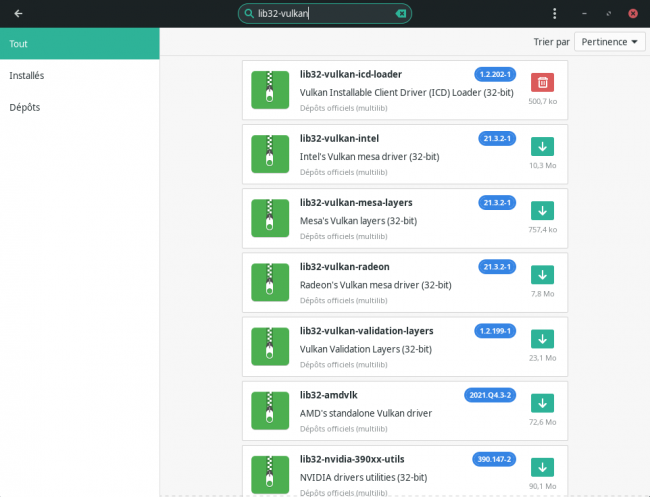
Task: Install lib32-vulkan-mesa-layers with download button
Action: [542, 211]
